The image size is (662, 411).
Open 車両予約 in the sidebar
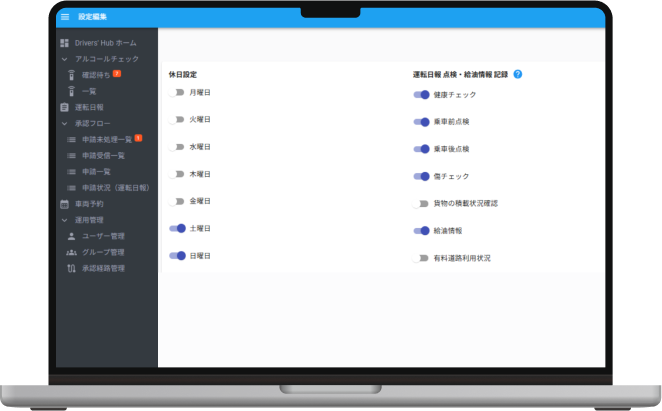89,204
